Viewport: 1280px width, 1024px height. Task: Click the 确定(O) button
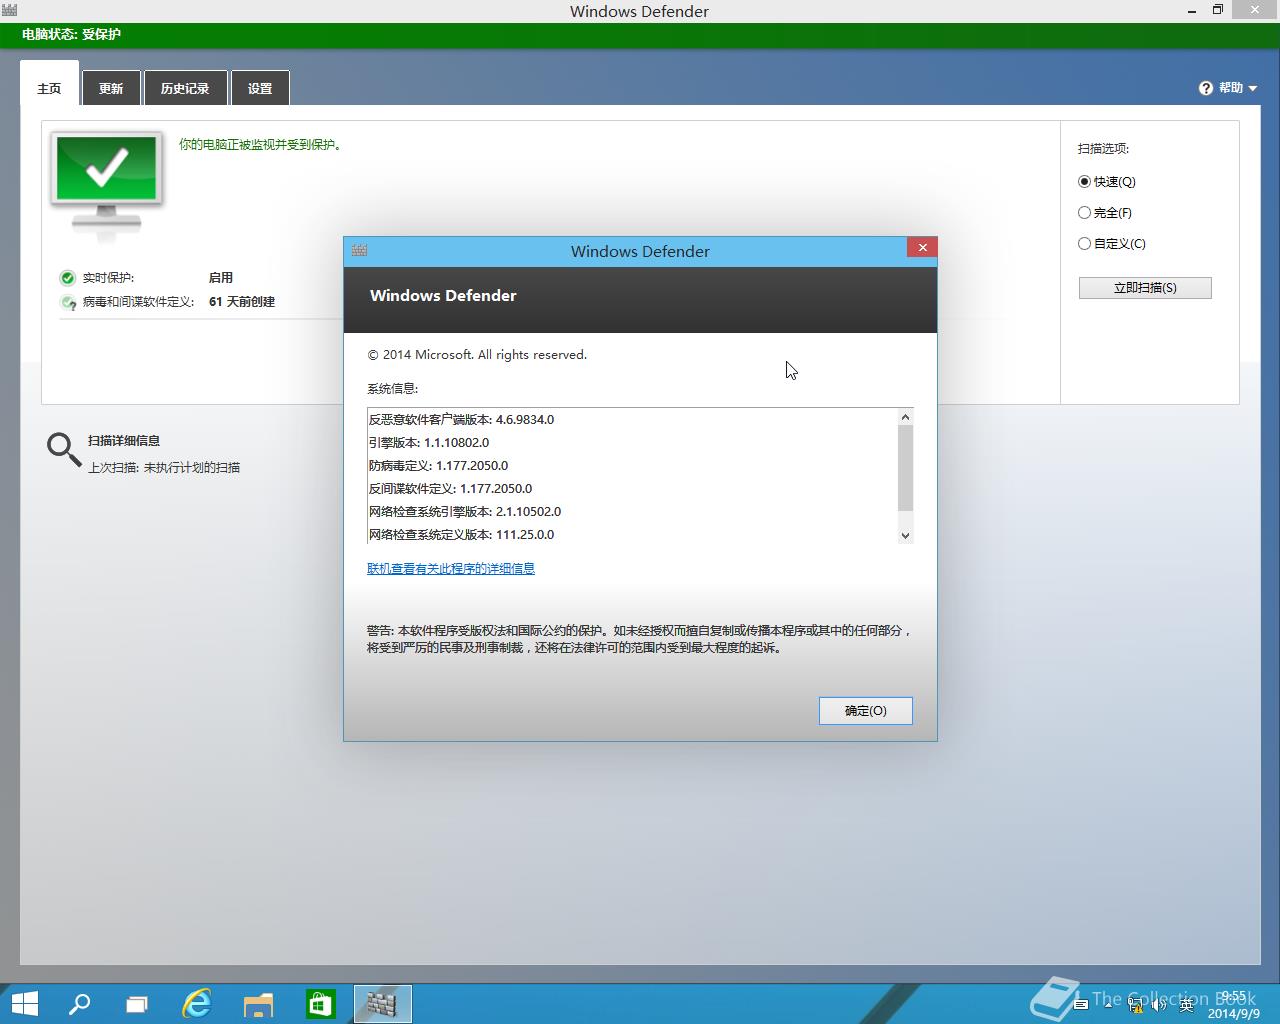865,711
